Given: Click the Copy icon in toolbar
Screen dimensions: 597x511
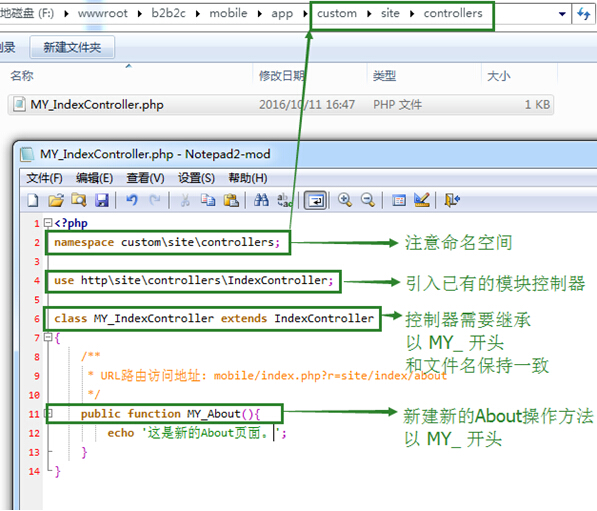Looking at the screenshot, I should 208,200.
